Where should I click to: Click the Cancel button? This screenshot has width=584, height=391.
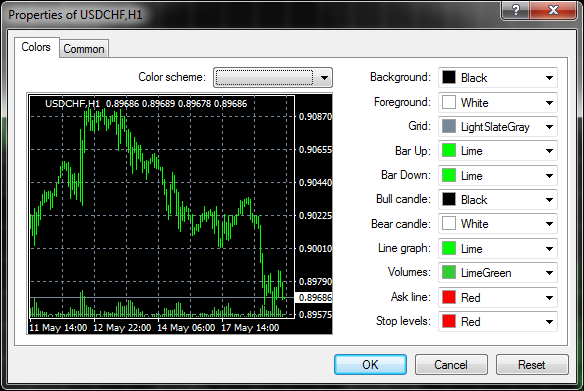click(451, 365)
